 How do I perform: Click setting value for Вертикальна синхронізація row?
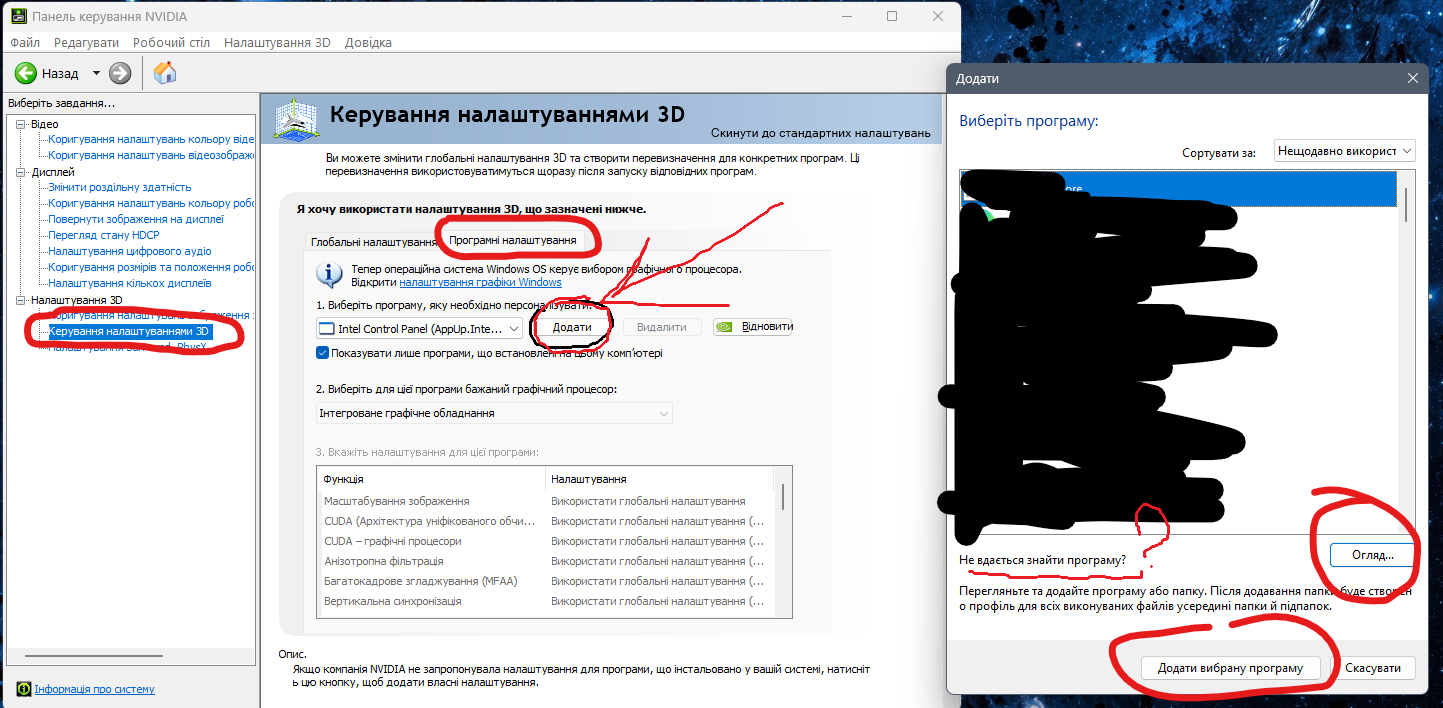click(x=659, y=601)
